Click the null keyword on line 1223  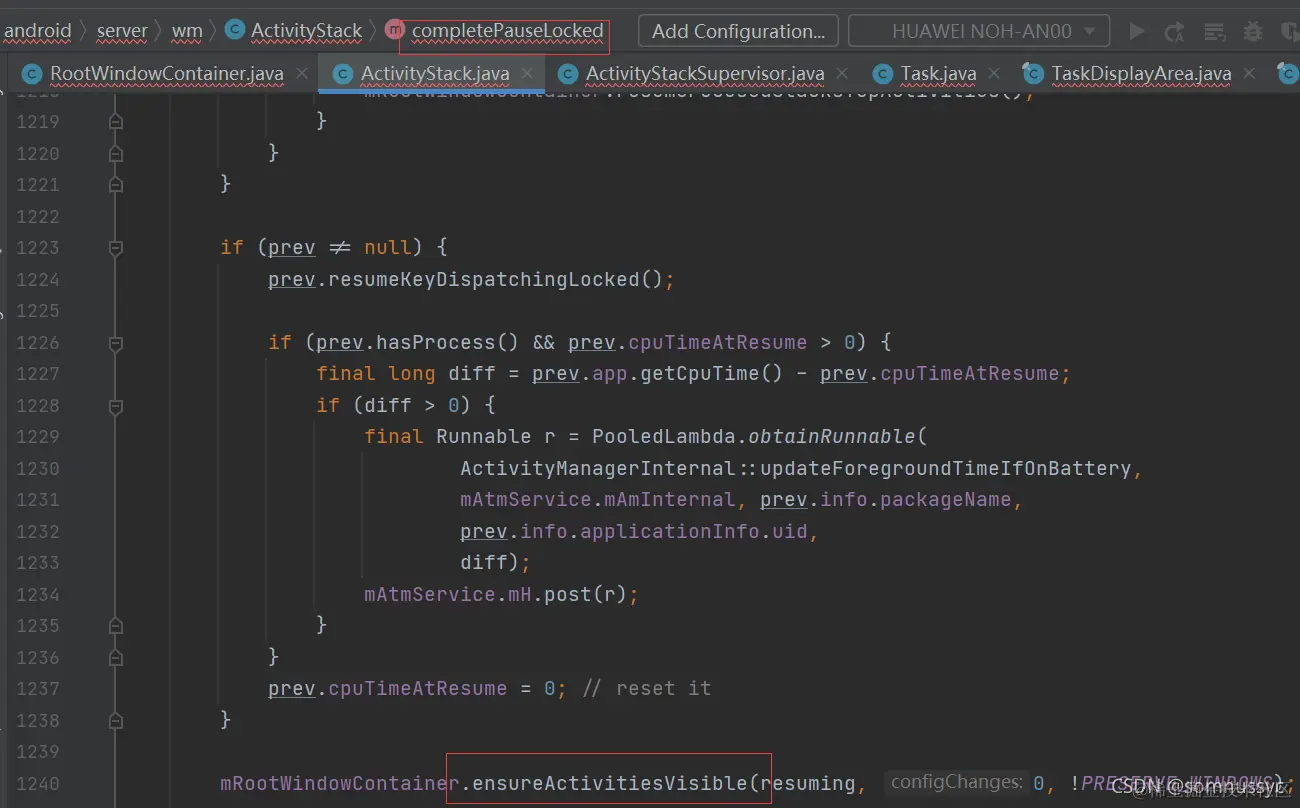388,248
